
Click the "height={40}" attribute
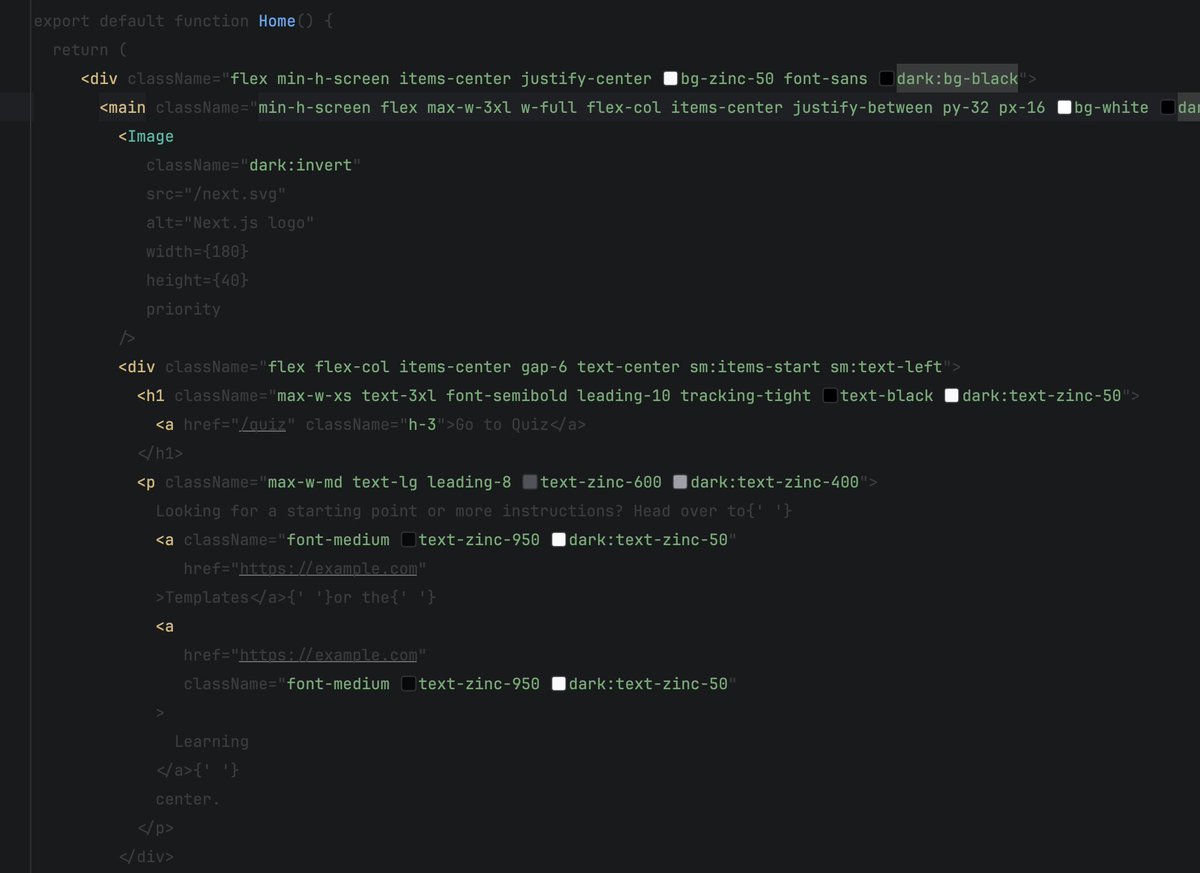(x=197, y=281)
